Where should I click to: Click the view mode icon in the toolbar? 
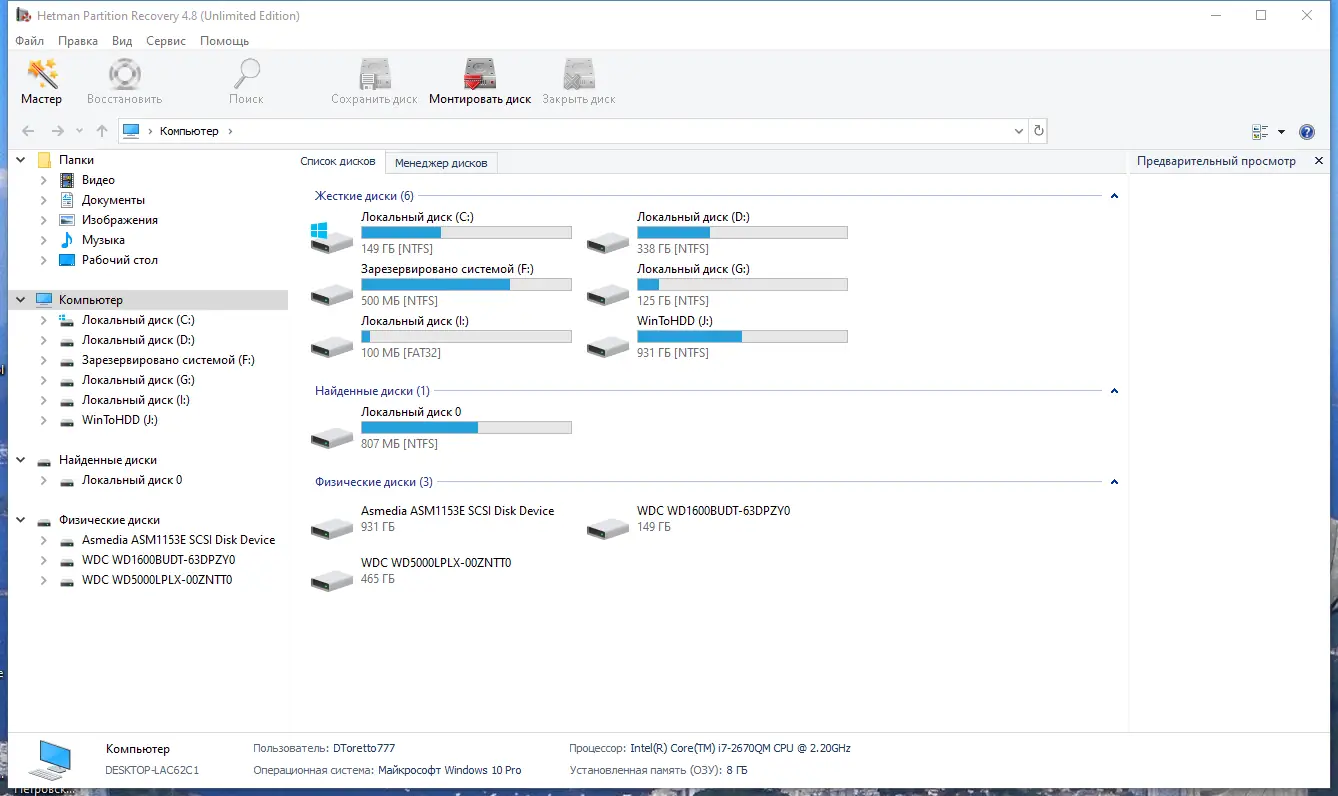pos(1260,132)
